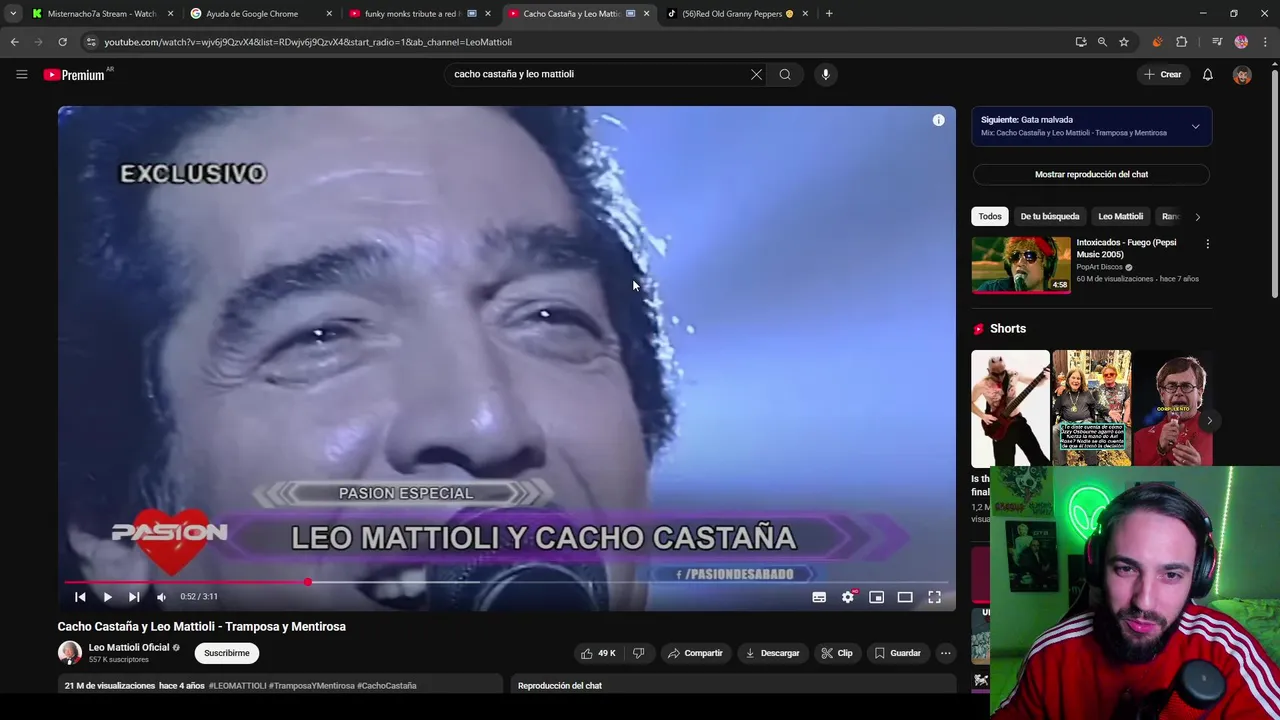The width and height of the screenshot is (1280, 720).
Task: Toggle subtitles in the player
Action: 819,597
